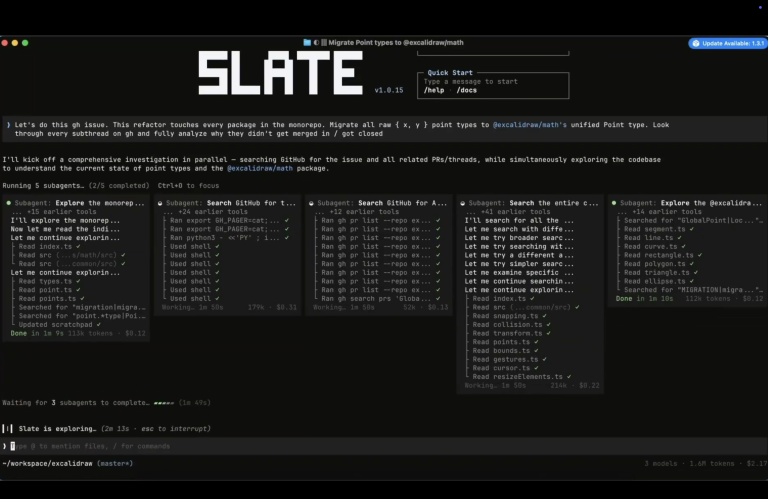Screen dimensions: 768x499
Task: Click the /help command in Quick Start
Action: click(434, 90)
